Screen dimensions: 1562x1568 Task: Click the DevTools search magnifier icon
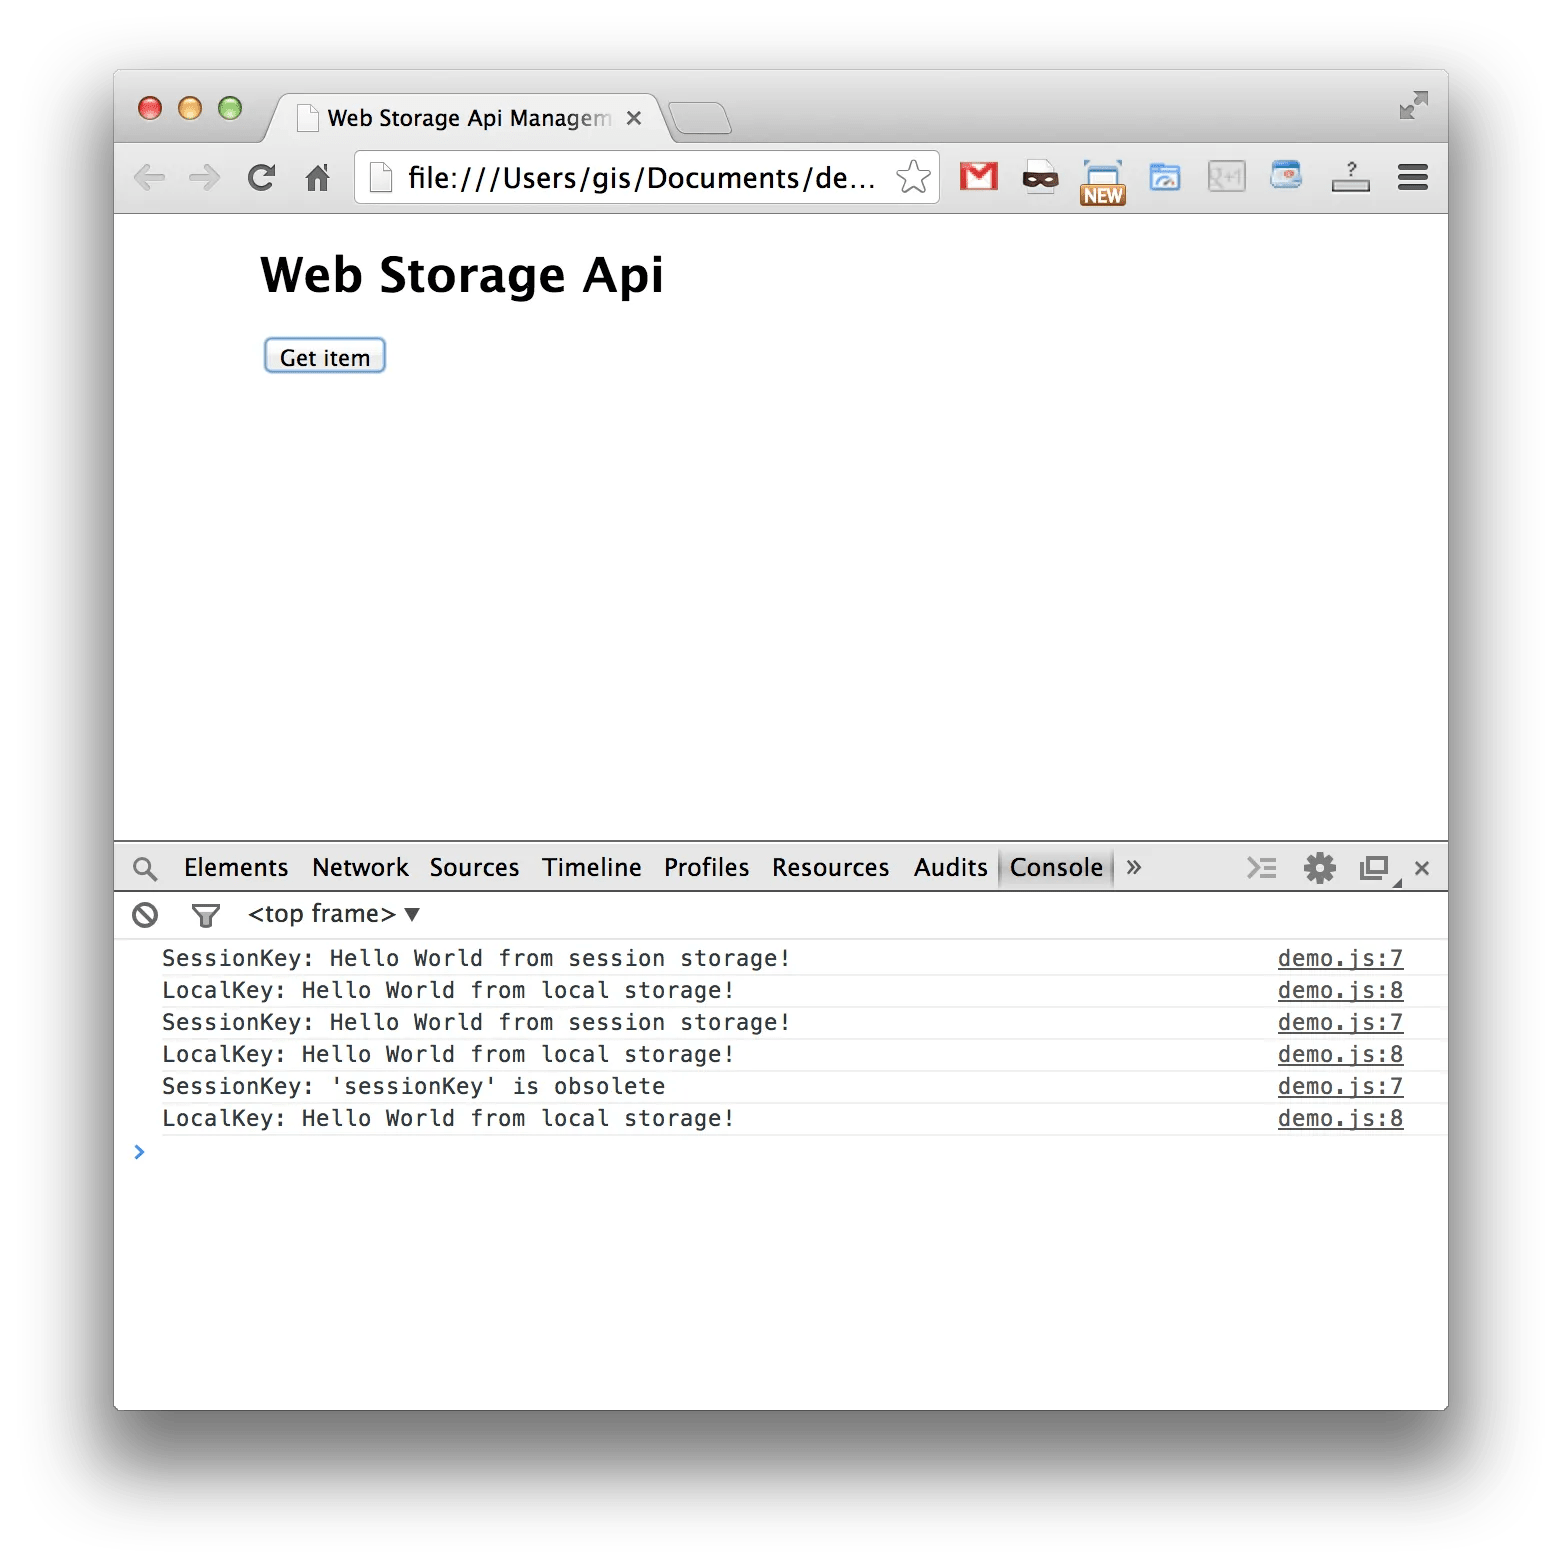tap(145, 868)
